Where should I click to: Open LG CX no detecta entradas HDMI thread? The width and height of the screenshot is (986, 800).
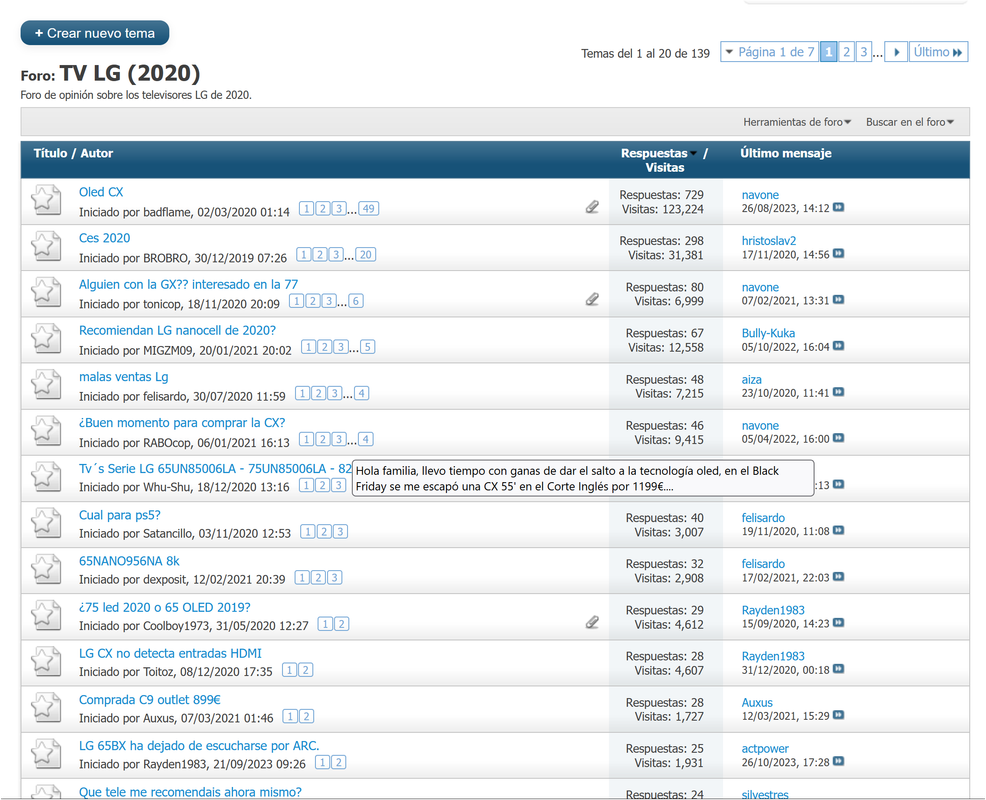[x=170, y=653]
